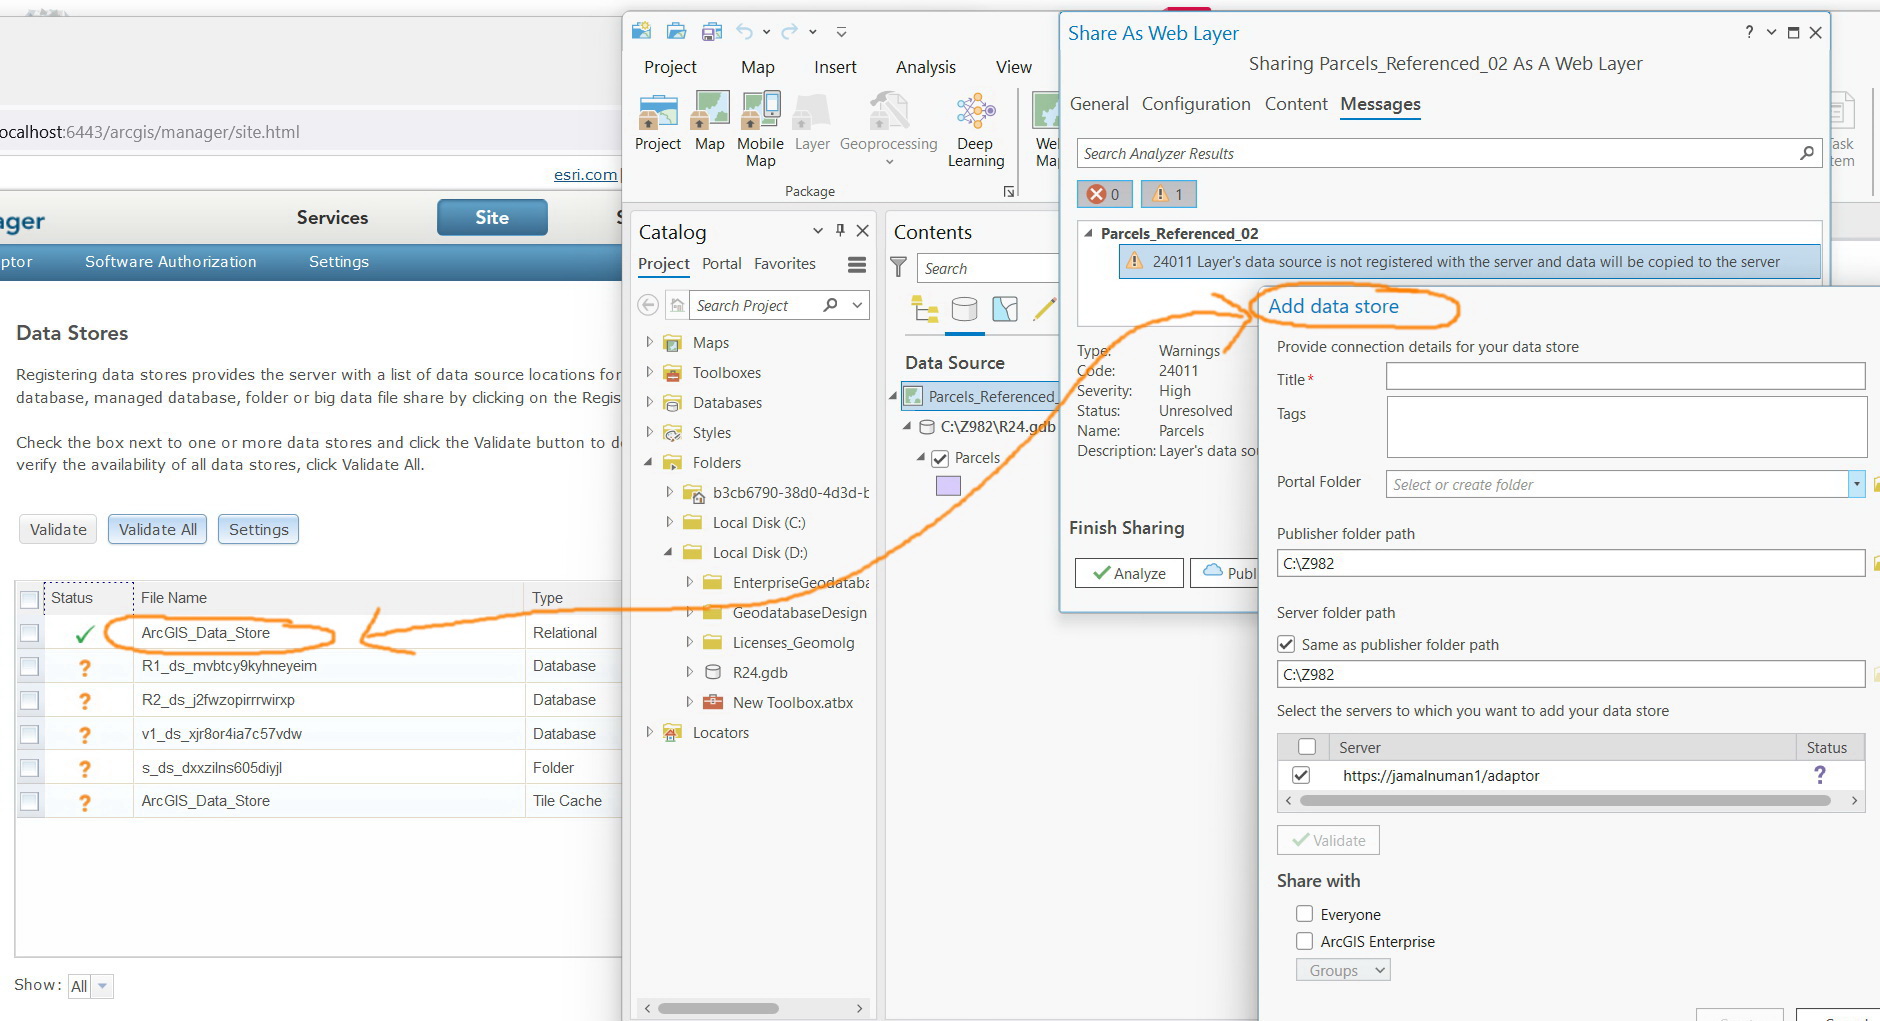Image resolution: width=1880 pixels, height=1021 pixels.
Task: Click the purple Parcels symbol swatch
Action: point(946,485)
